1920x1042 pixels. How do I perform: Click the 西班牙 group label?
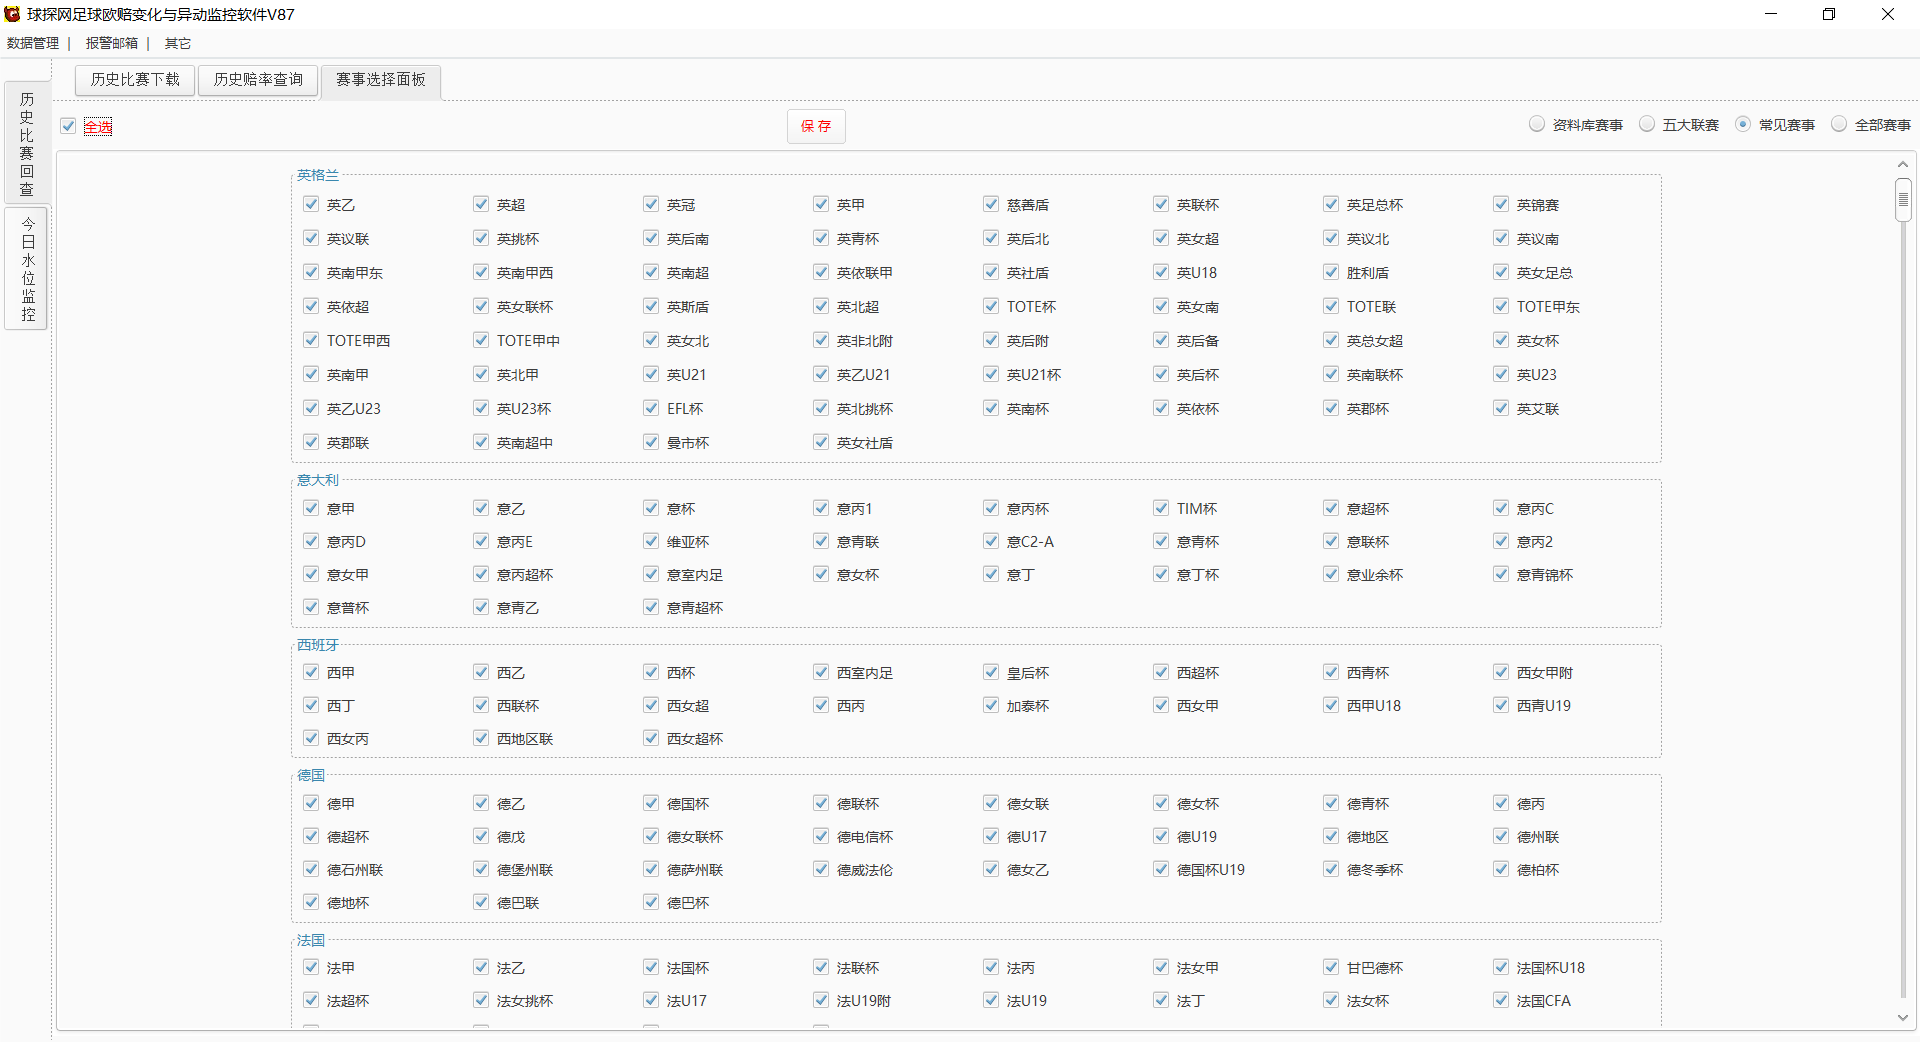point(318,645)
